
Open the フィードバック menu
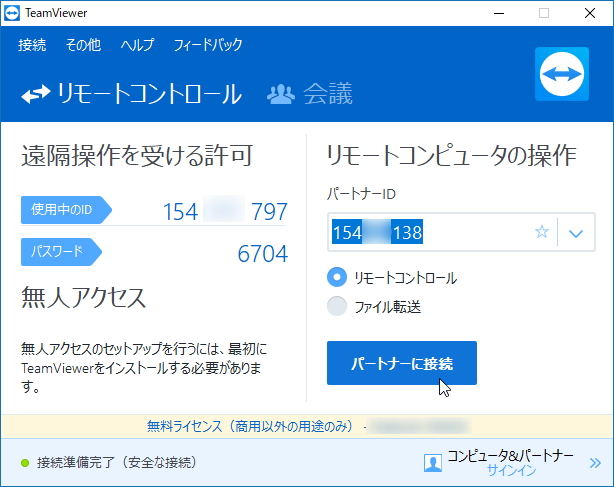(x=208, y=45)
